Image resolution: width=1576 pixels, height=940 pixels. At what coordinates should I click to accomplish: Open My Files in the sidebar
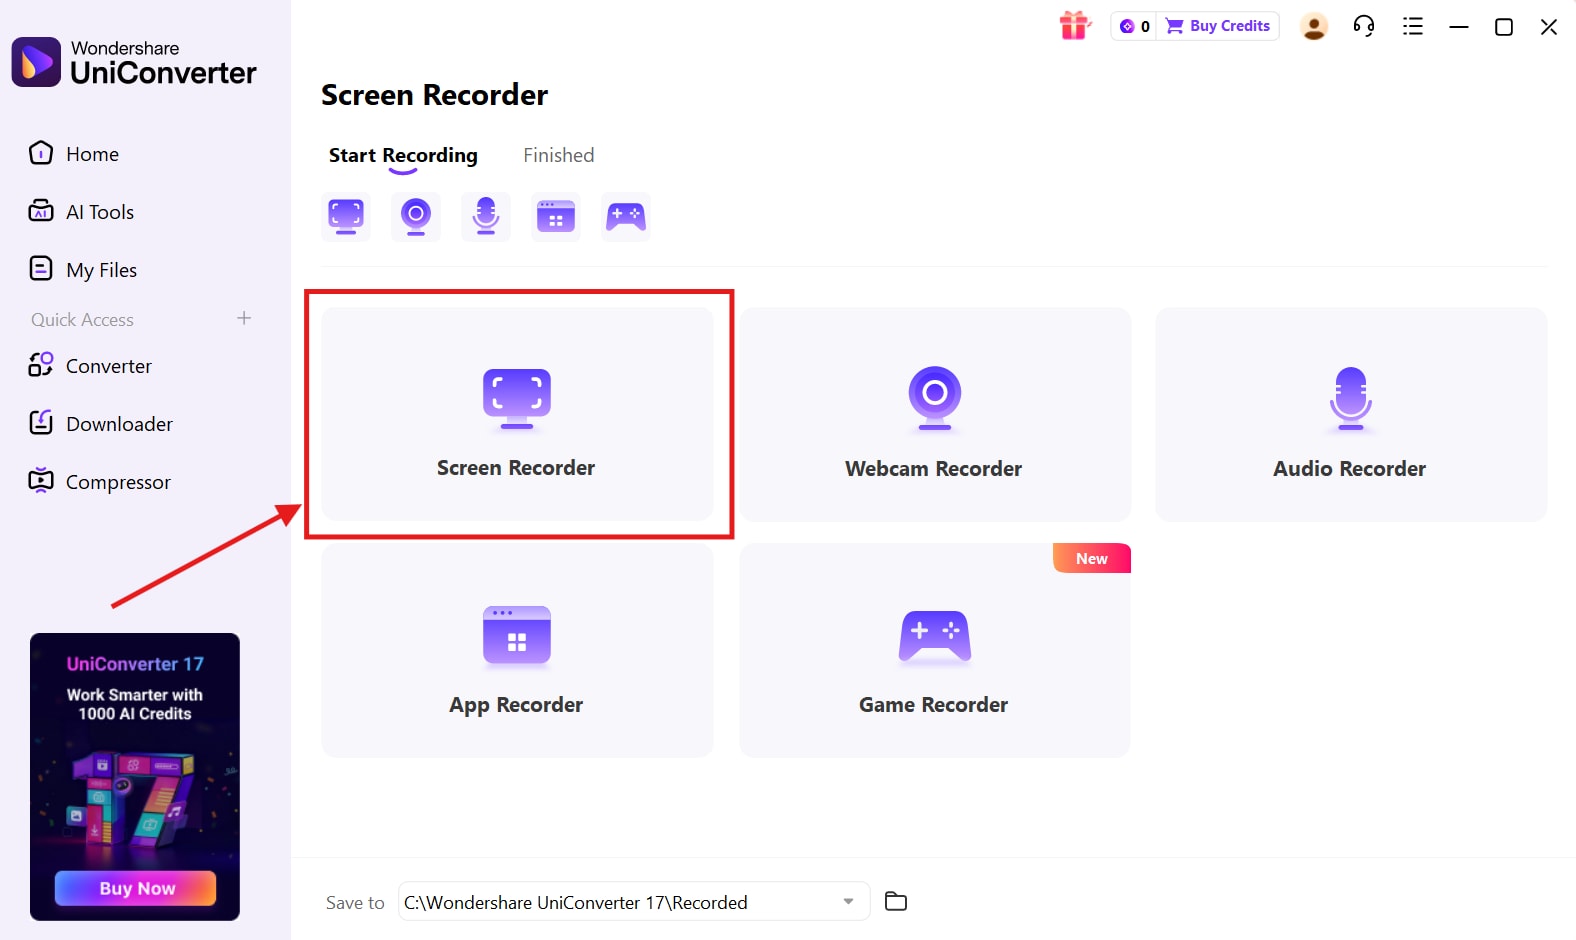point(83,270)
